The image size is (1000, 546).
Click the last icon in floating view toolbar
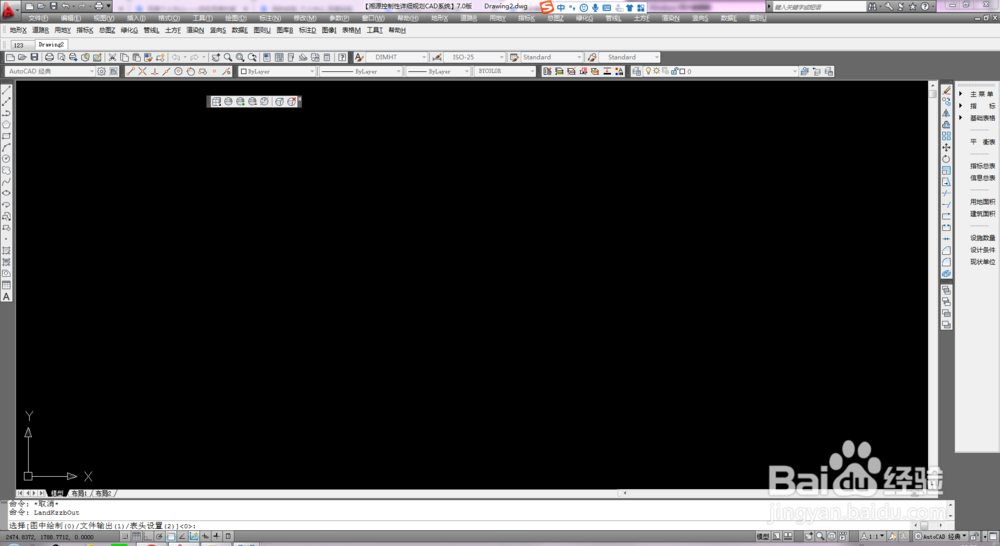291,101
